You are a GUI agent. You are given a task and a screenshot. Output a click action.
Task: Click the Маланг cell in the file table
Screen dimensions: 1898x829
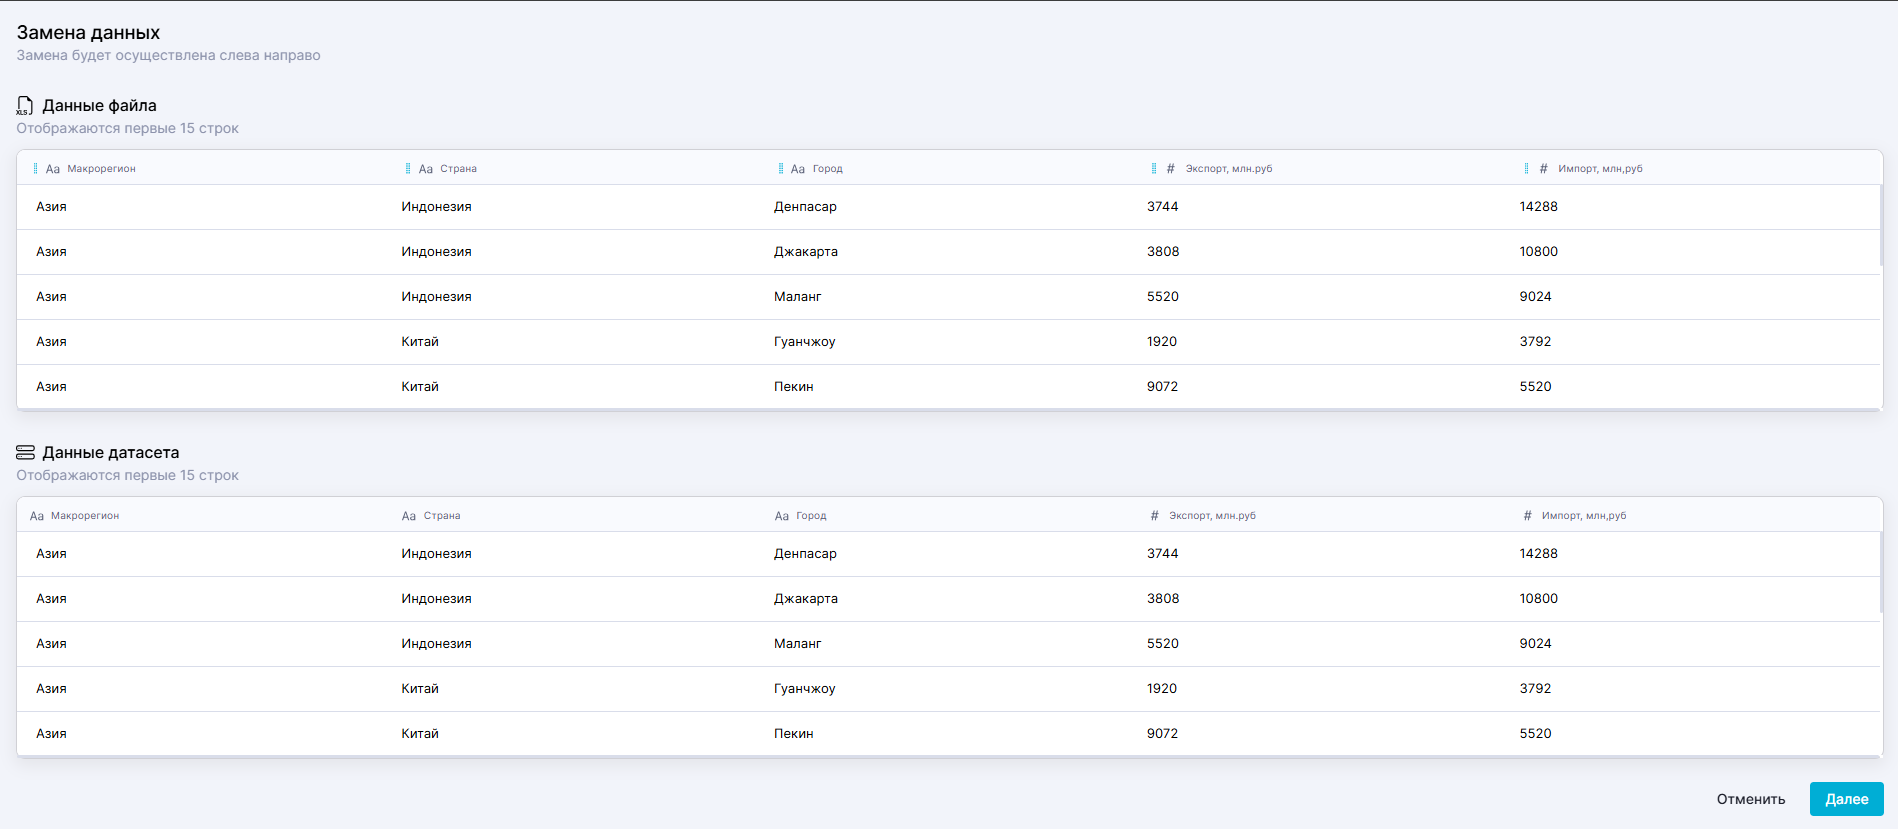pyautogui.click(x=797, y=297)
